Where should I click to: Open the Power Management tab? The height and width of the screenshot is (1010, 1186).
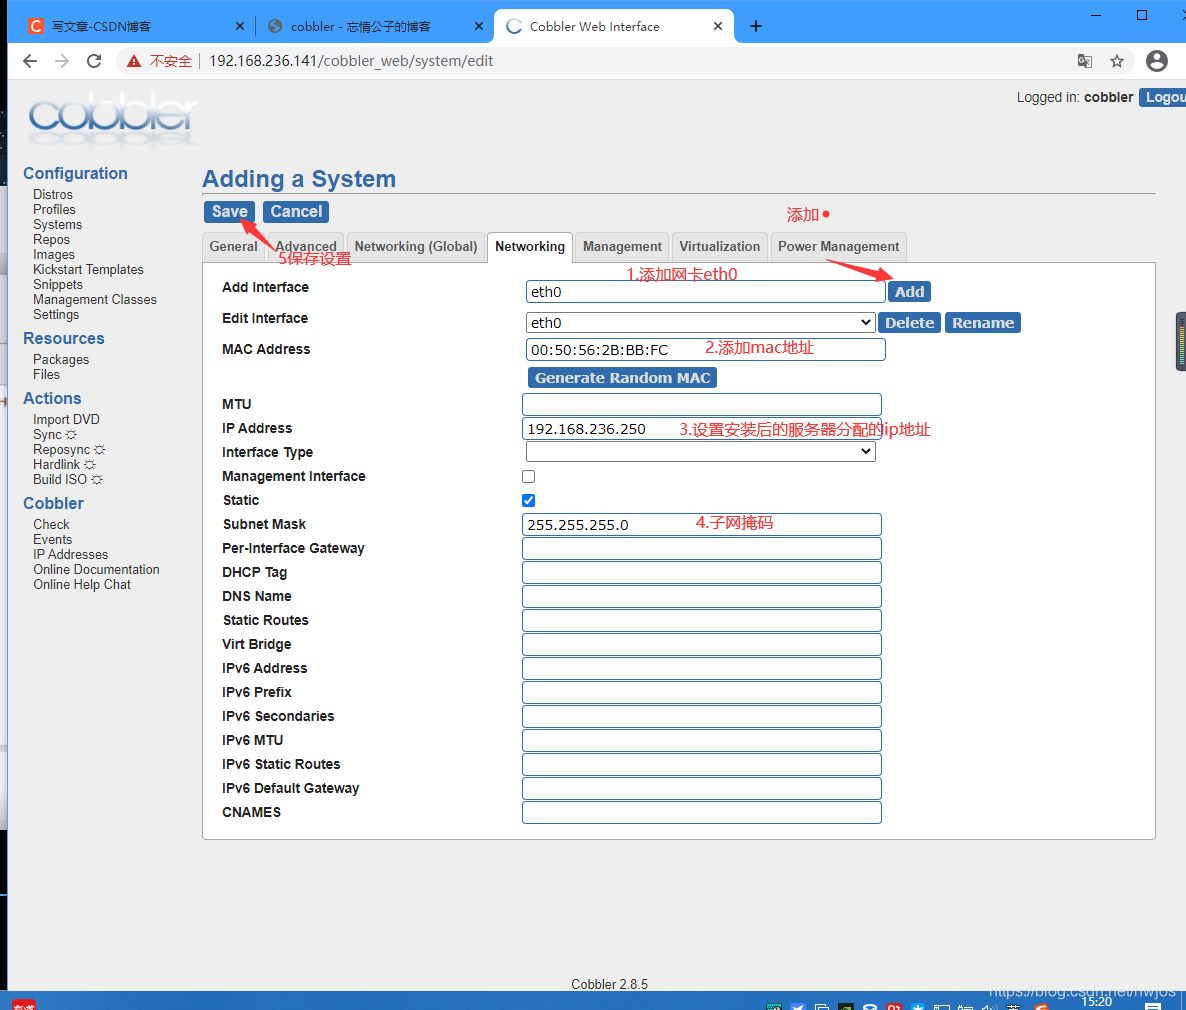[x=838, y=247]
